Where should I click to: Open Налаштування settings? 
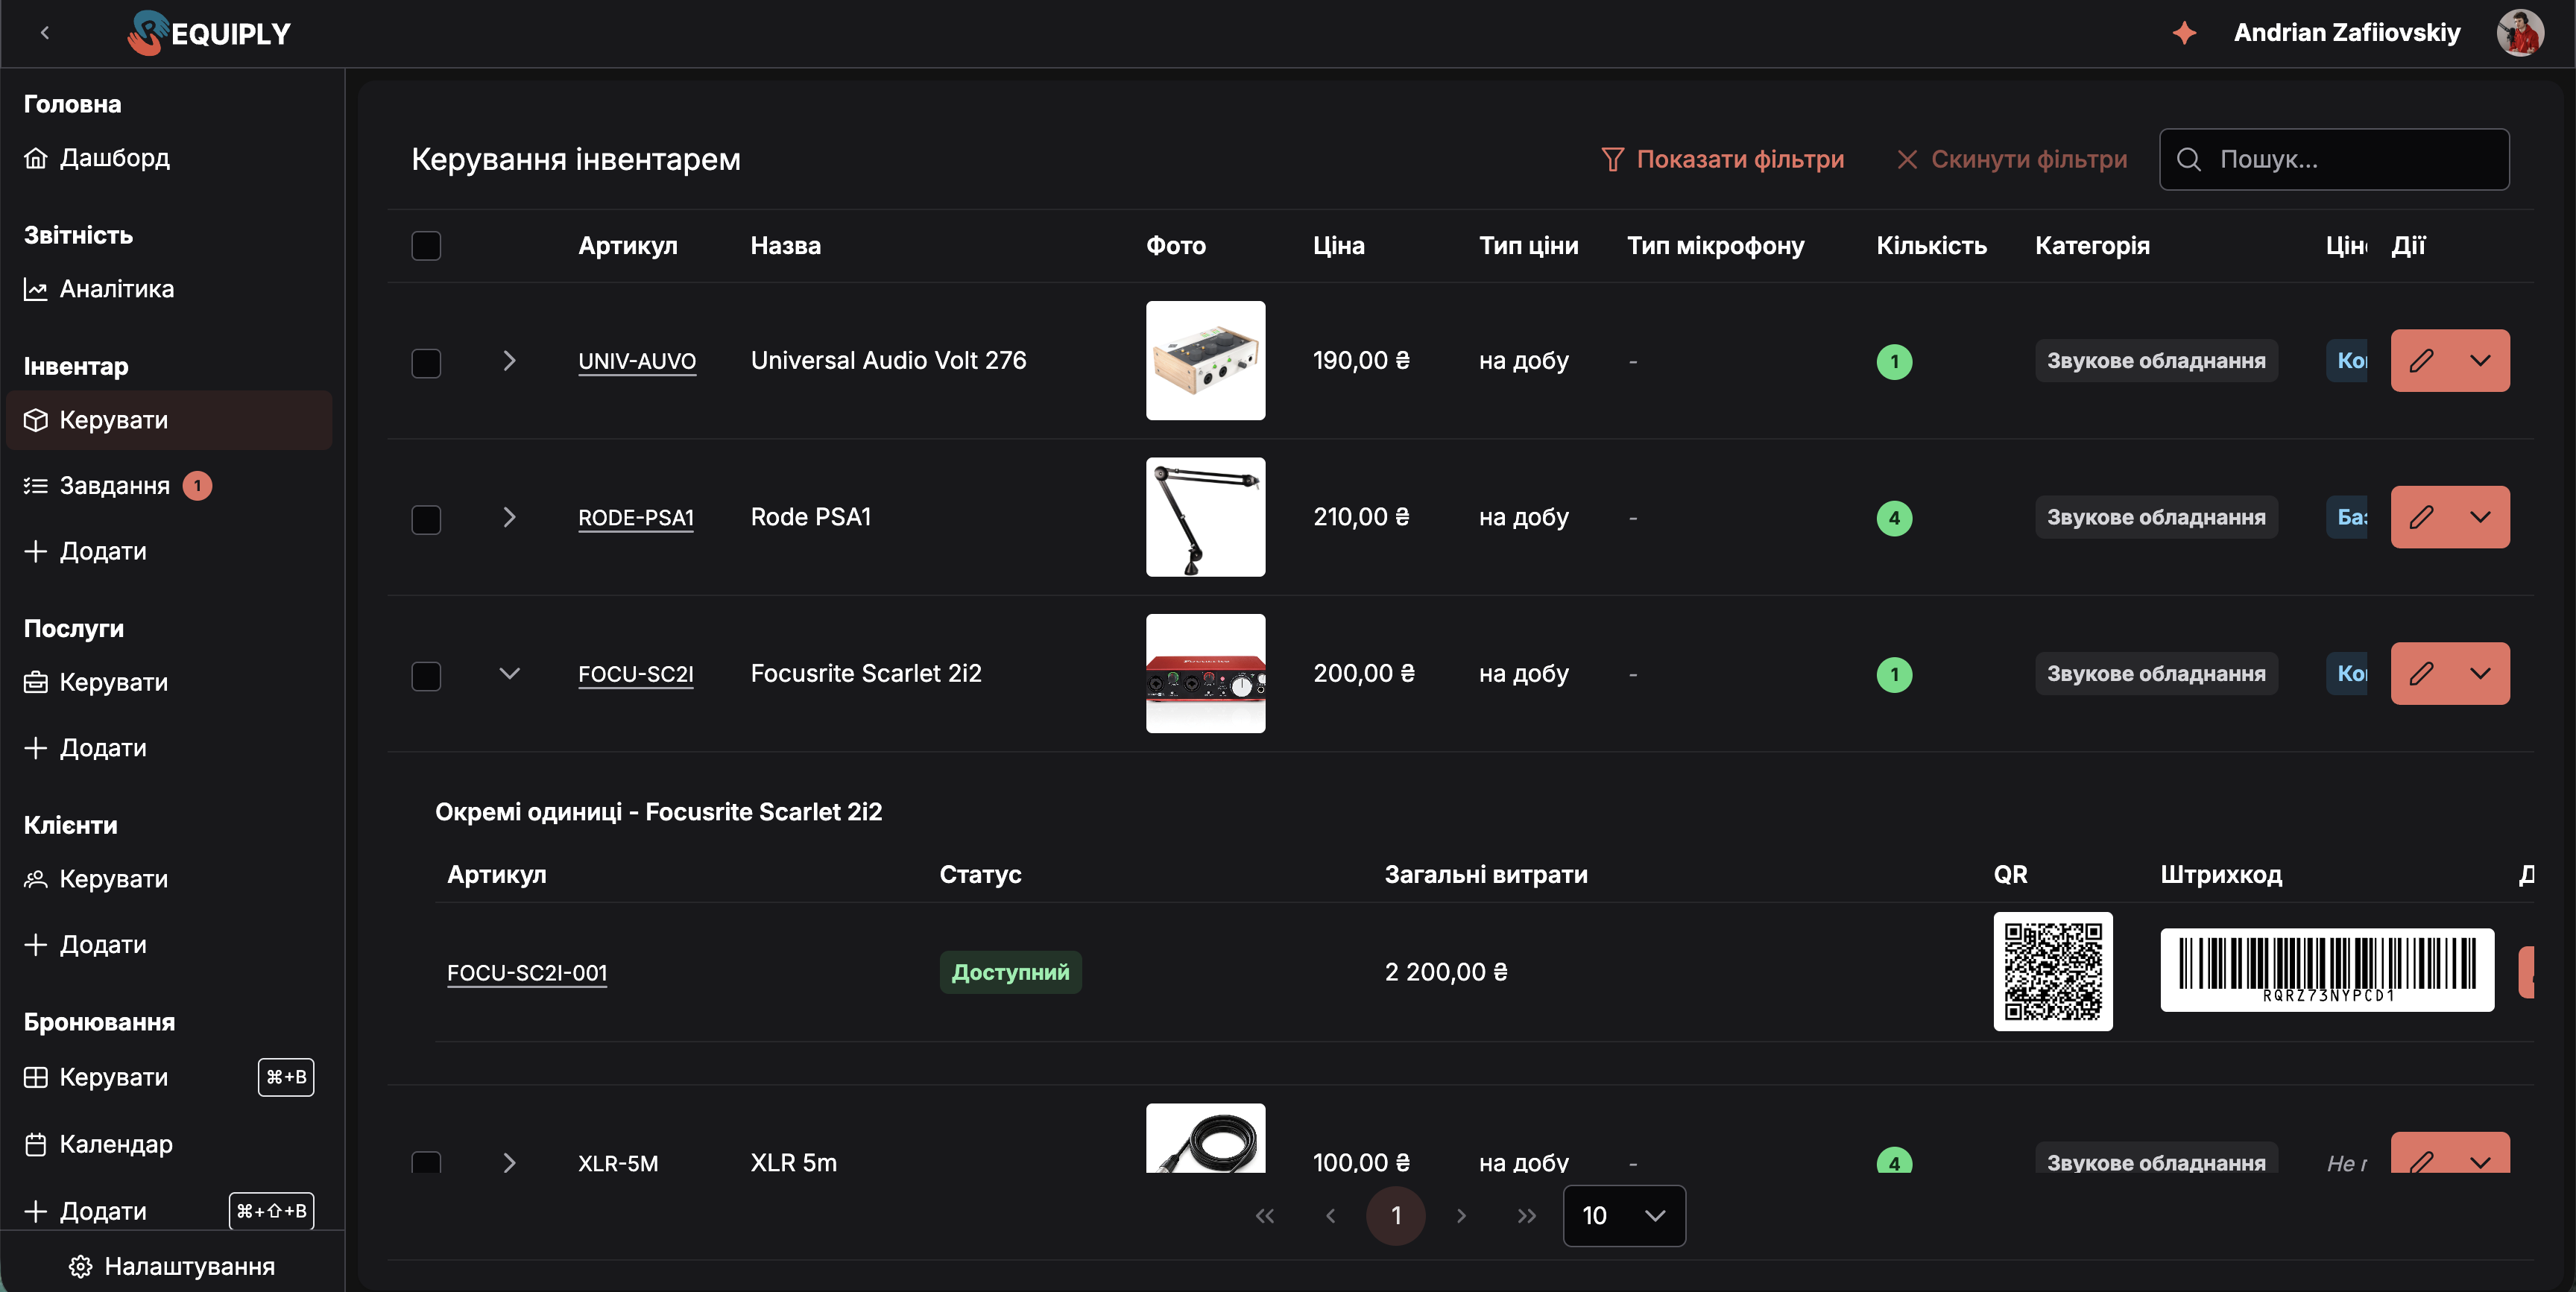coord(172,1266)
